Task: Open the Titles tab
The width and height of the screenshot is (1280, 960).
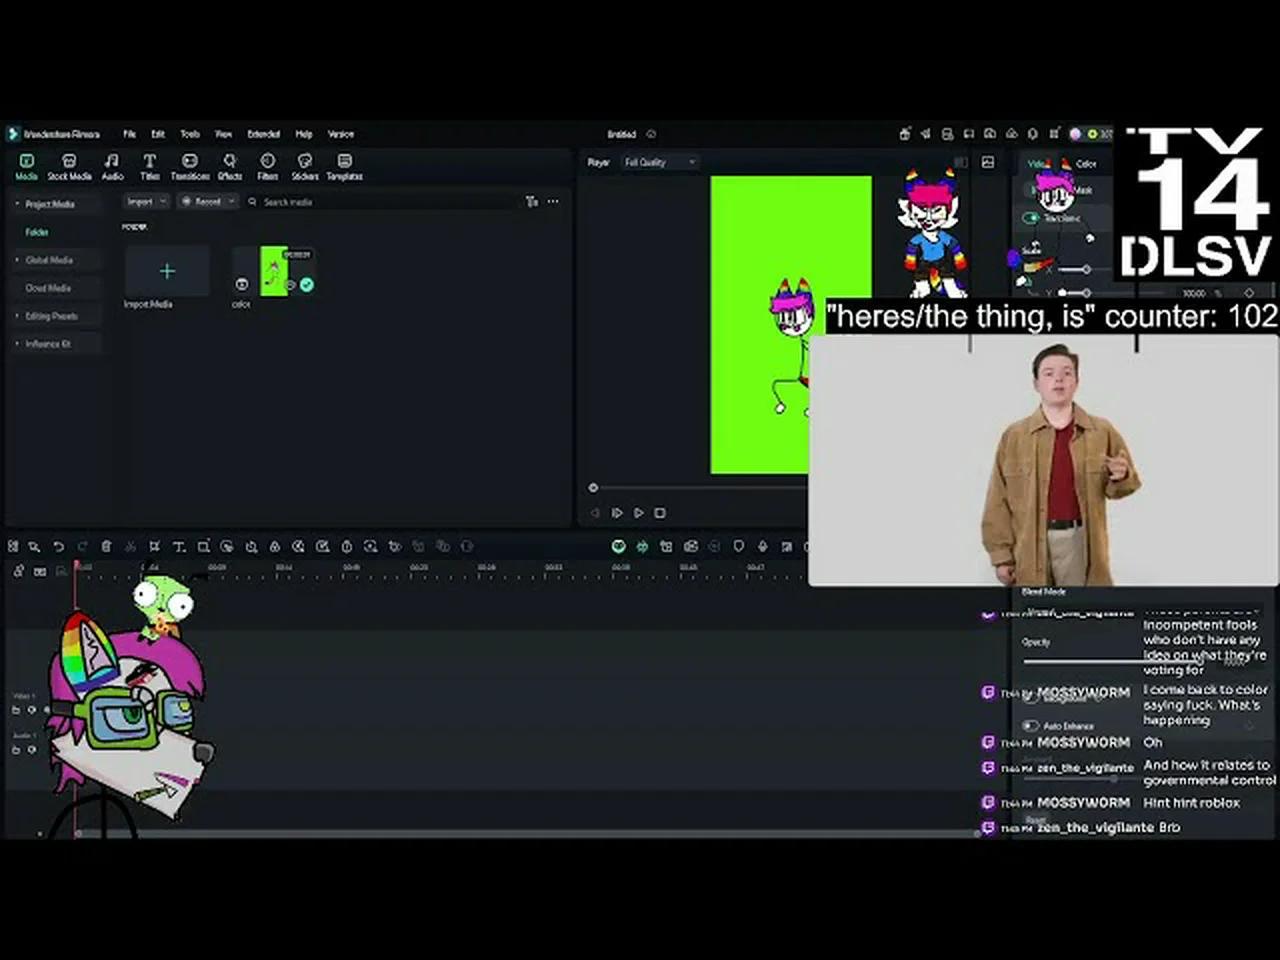Action: click(149, 166)
